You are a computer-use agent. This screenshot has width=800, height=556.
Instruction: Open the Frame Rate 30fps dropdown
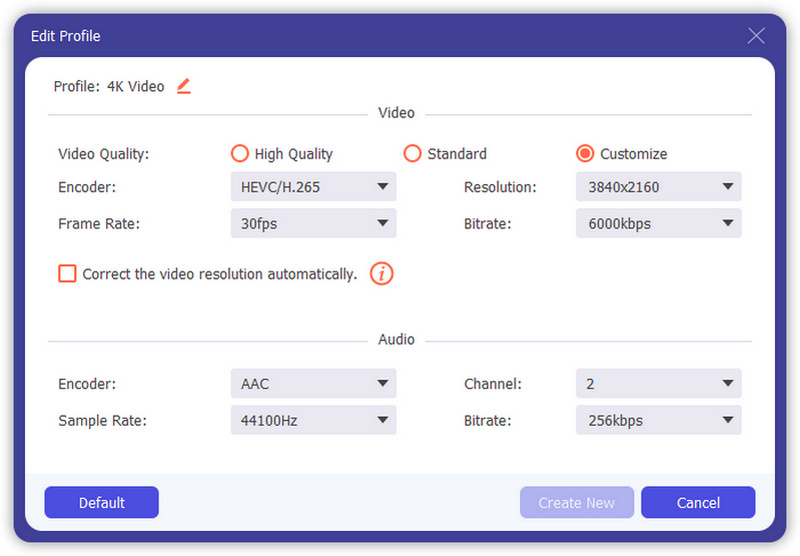[313, 224]
